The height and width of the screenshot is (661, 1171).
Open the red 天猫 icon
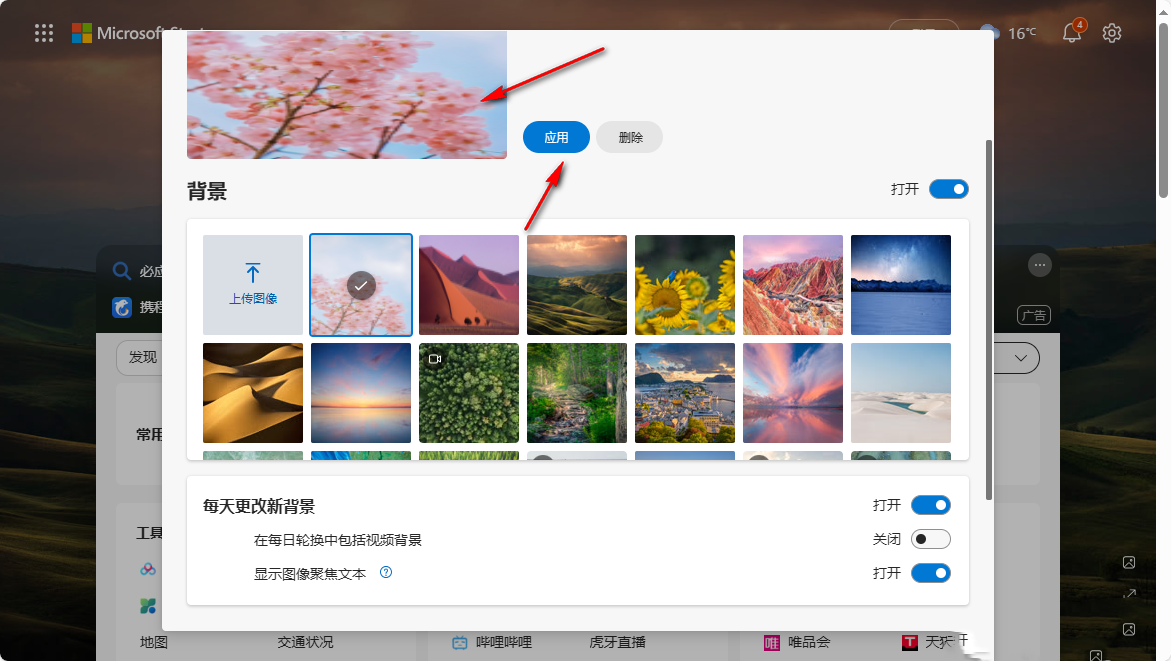(910, 642)
